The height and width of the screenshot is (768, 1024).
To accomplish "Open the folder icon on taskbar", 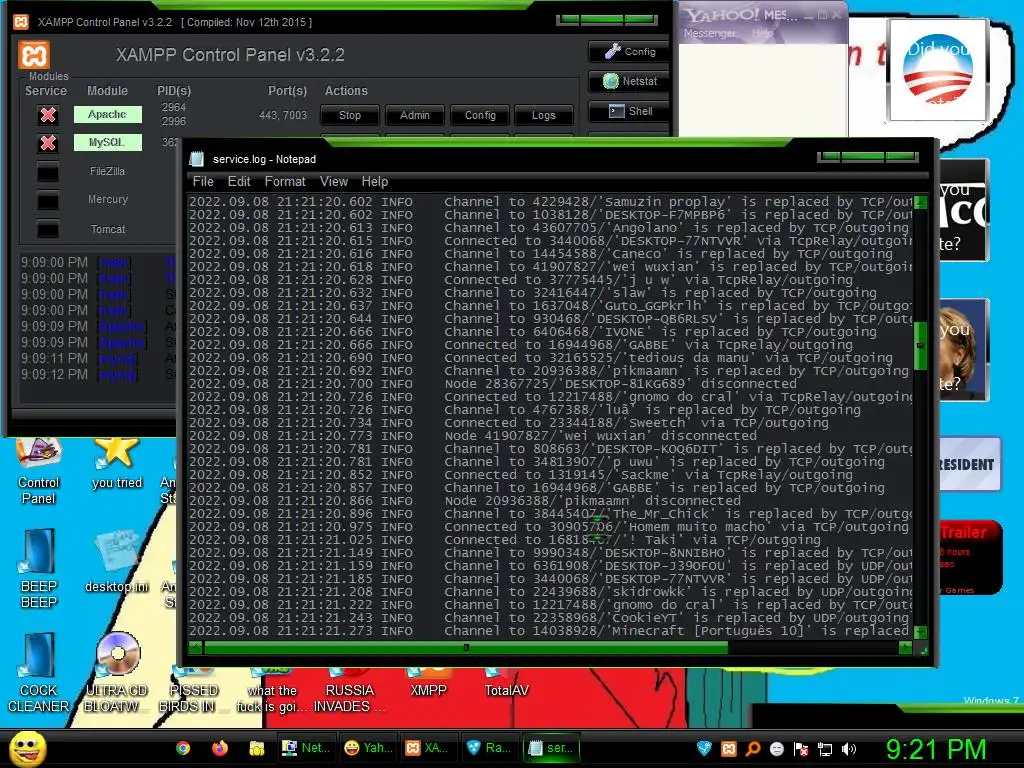I will tap(257, 748).
